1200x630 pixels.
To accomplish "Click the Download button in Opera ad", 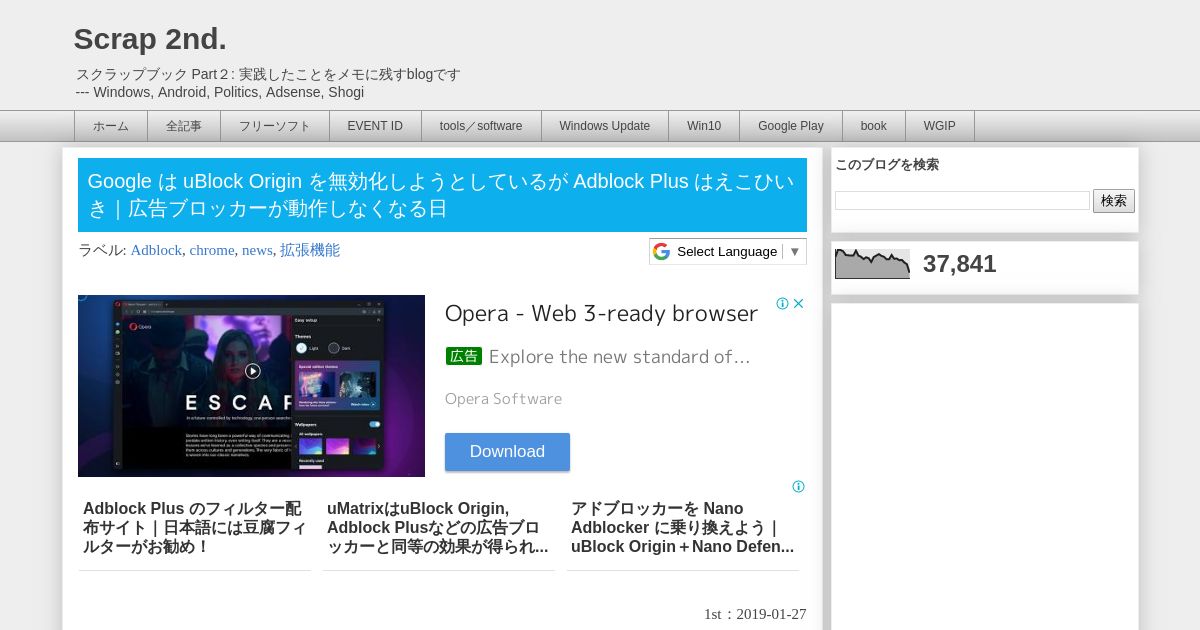I will 507,452.
